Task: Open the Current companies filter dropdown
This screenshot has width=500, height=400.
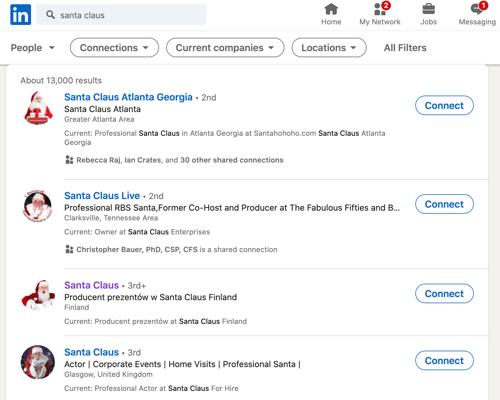Action: pyautogui.click(x=225, y=48)
